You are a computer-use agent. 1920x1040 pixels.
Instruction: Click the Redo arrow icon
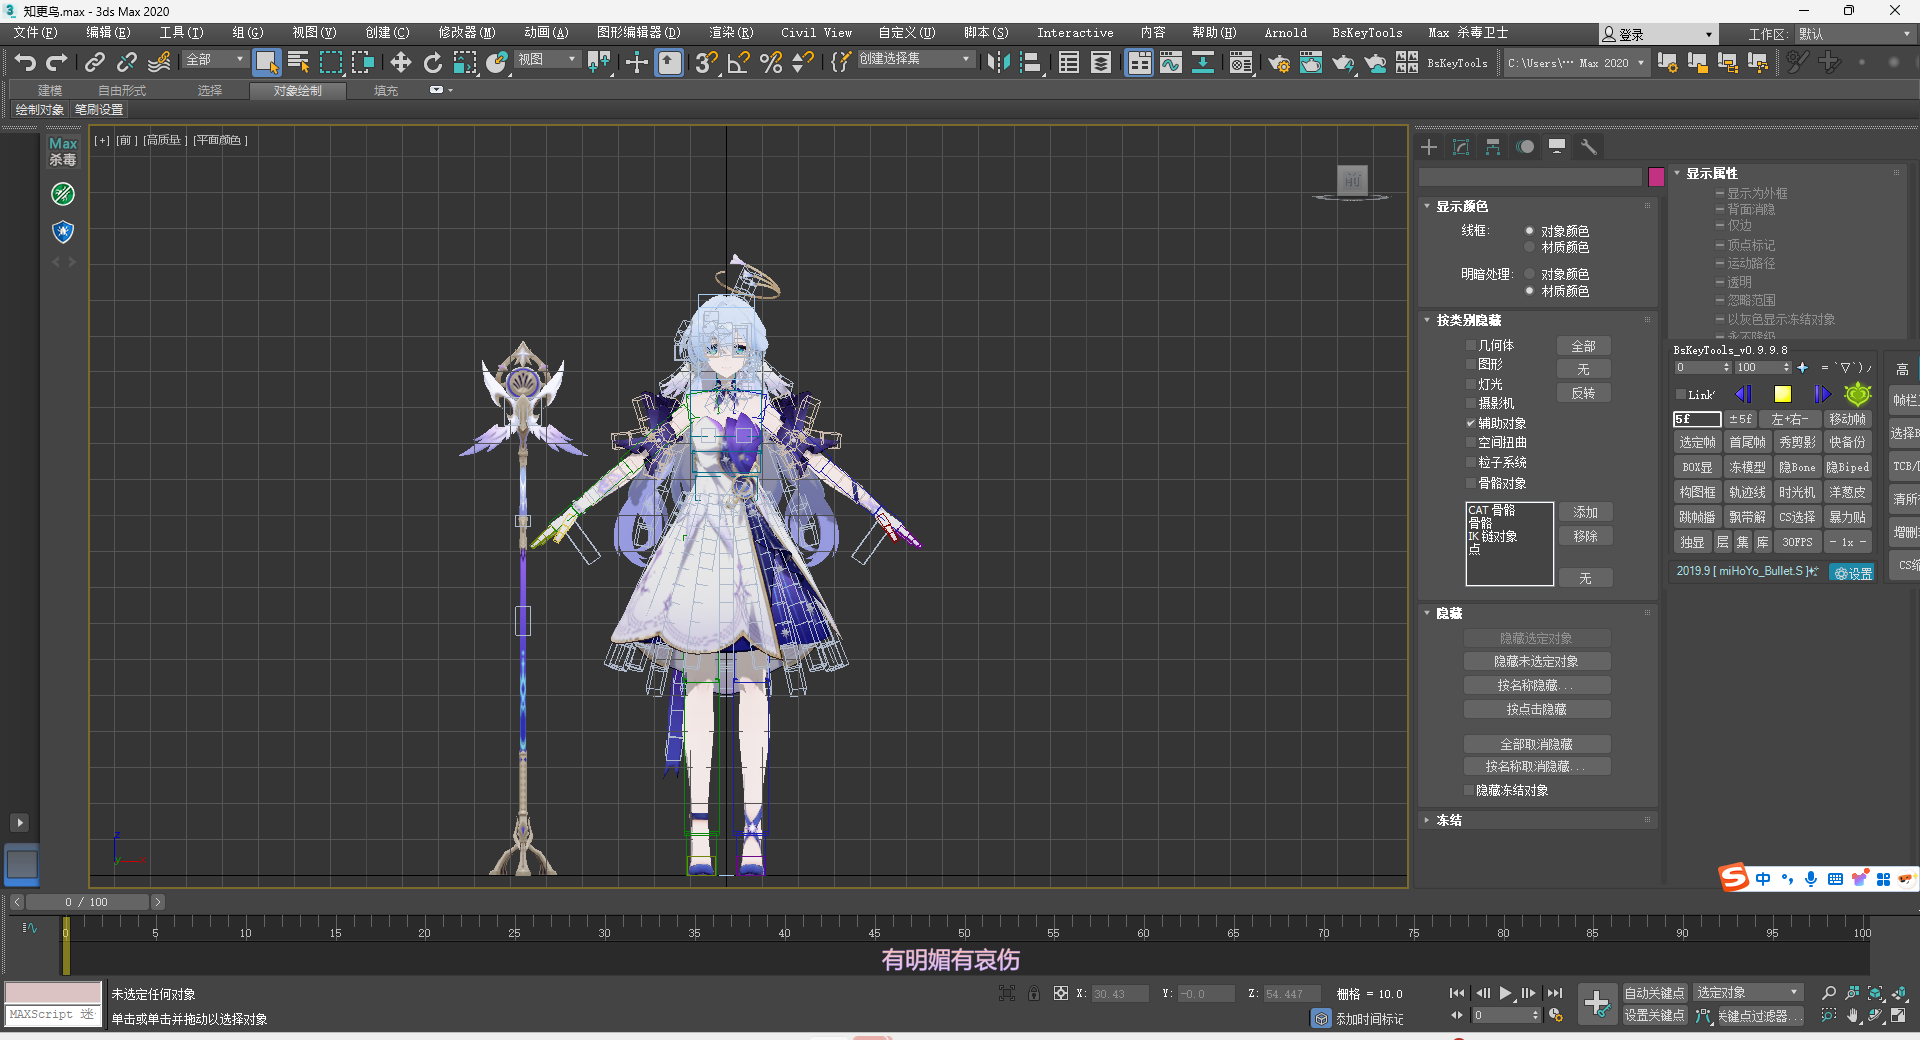click(x=57, y=62)
